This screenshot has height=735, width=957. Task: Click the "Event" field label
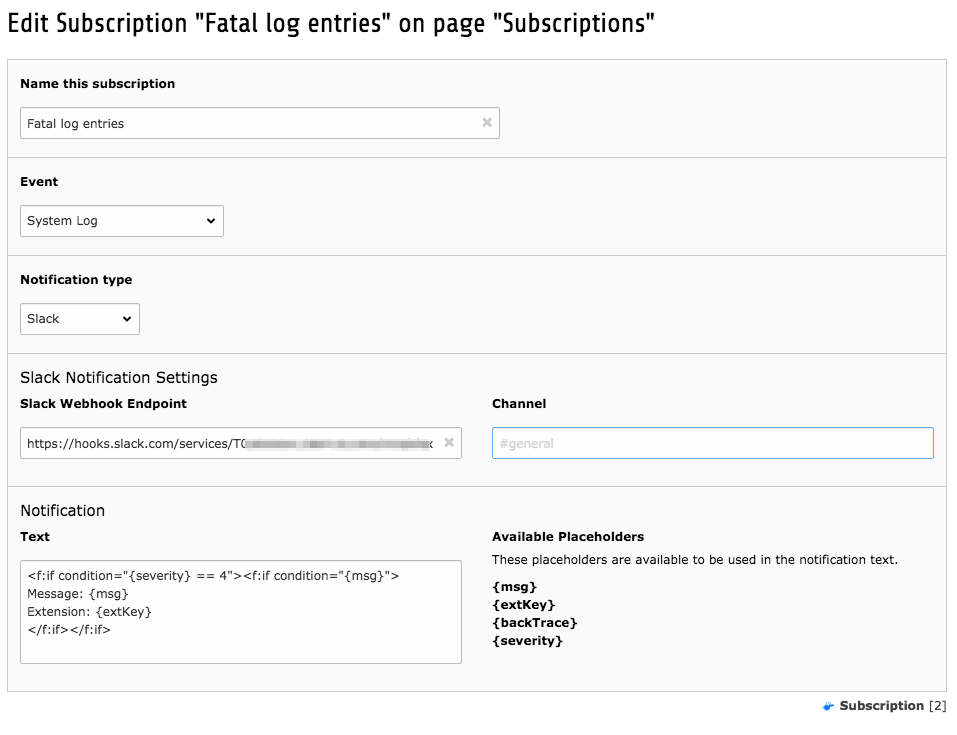pos(39,182)
